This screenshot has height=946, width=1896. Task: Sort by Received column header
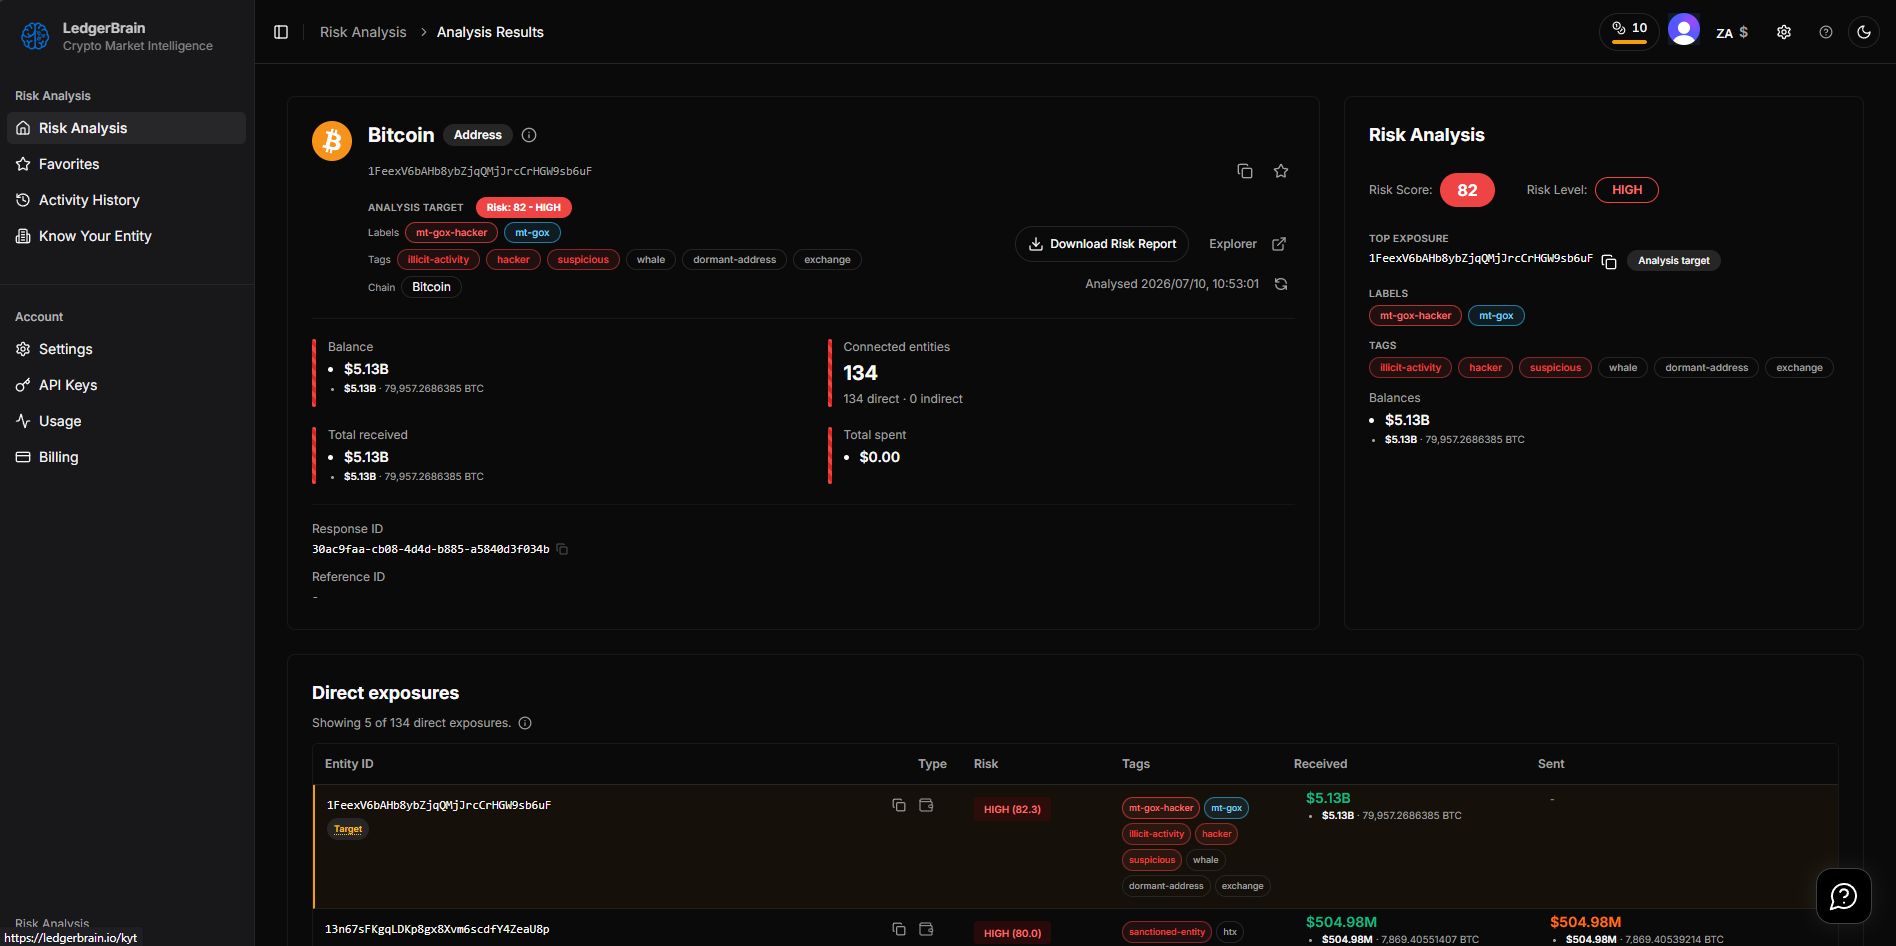(1320, 764)
